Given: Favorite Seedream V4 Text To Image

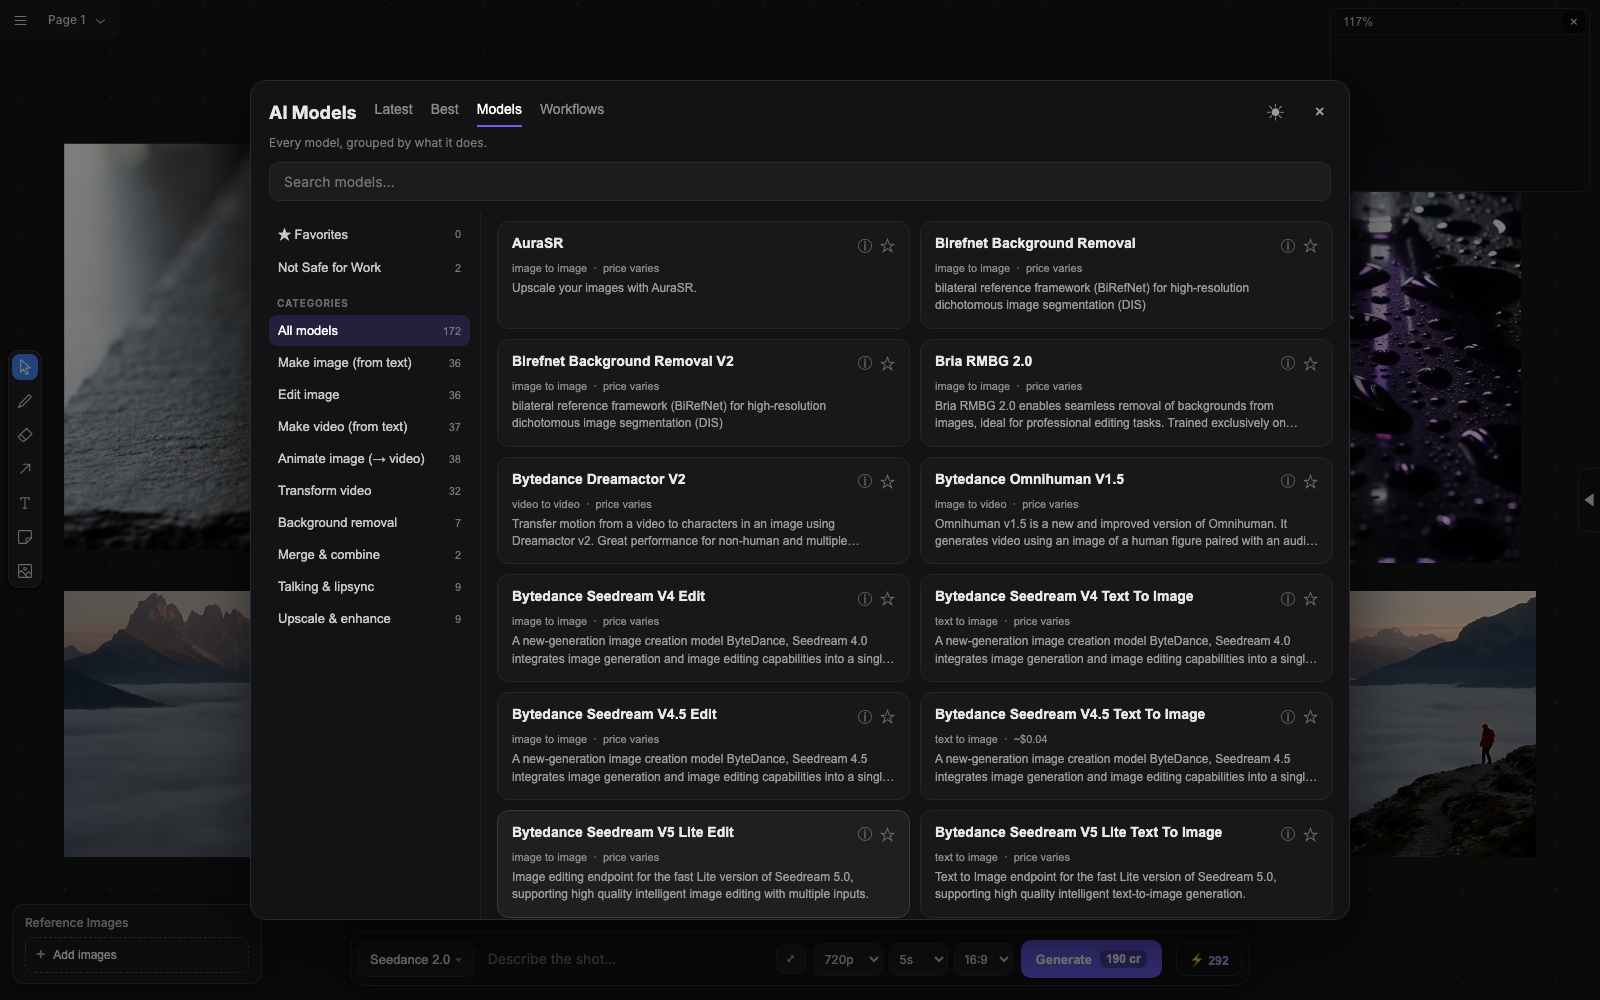Looking at the screenshot, I should [1310, 599].
